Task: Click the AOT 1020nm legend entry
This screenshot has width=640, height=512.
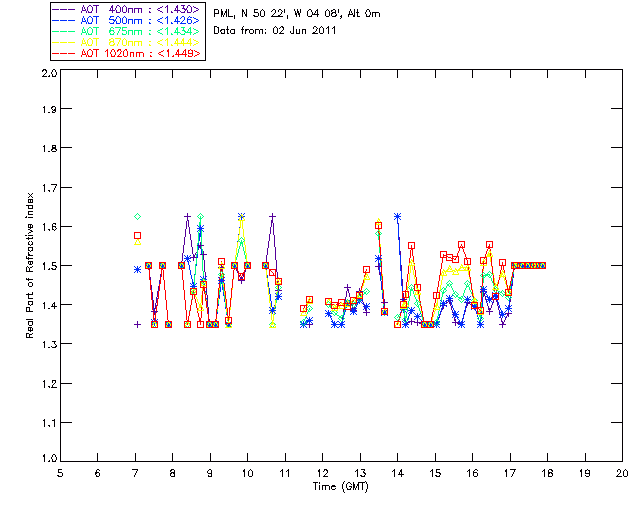Action: click(128, 53)
